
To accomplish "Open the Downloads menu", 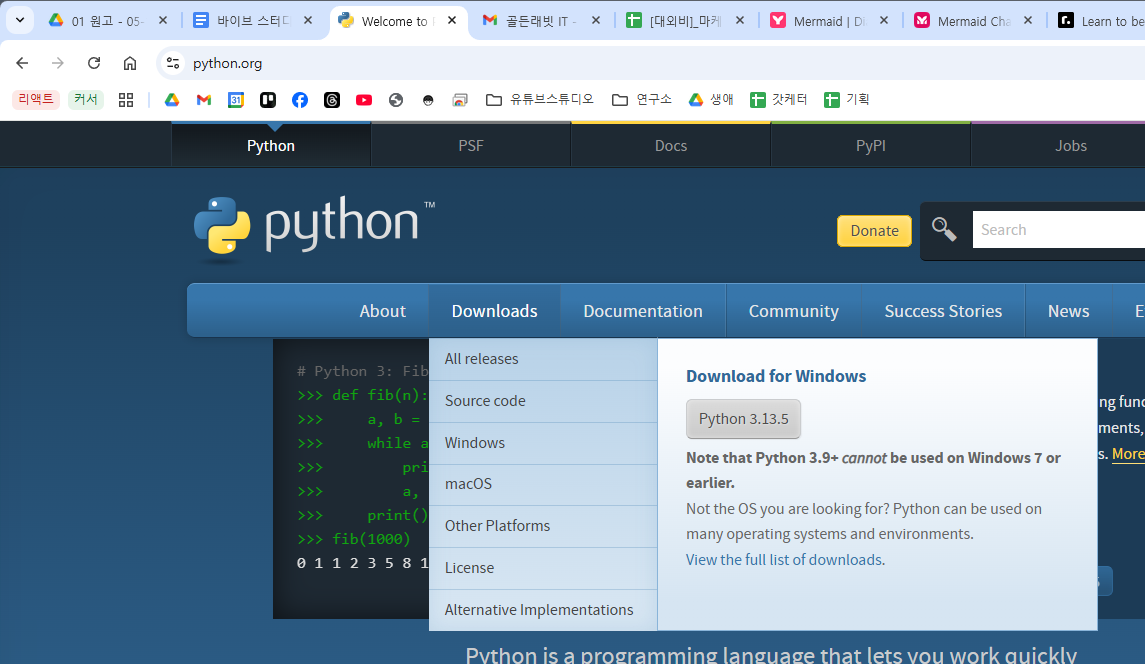I will [494, 311].
